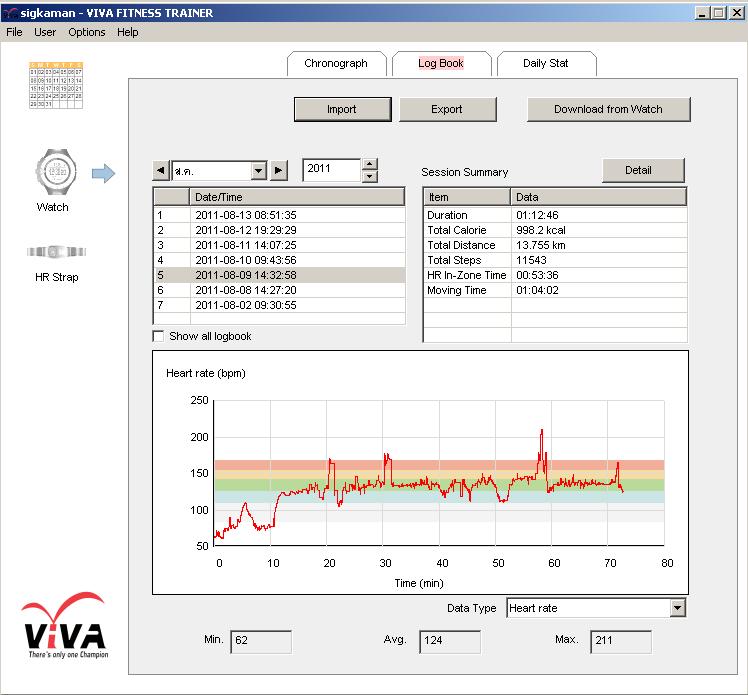The height and width of the screenshot is (695, 748).
Task: Click the Import button
Action: (x=341, y=109)
